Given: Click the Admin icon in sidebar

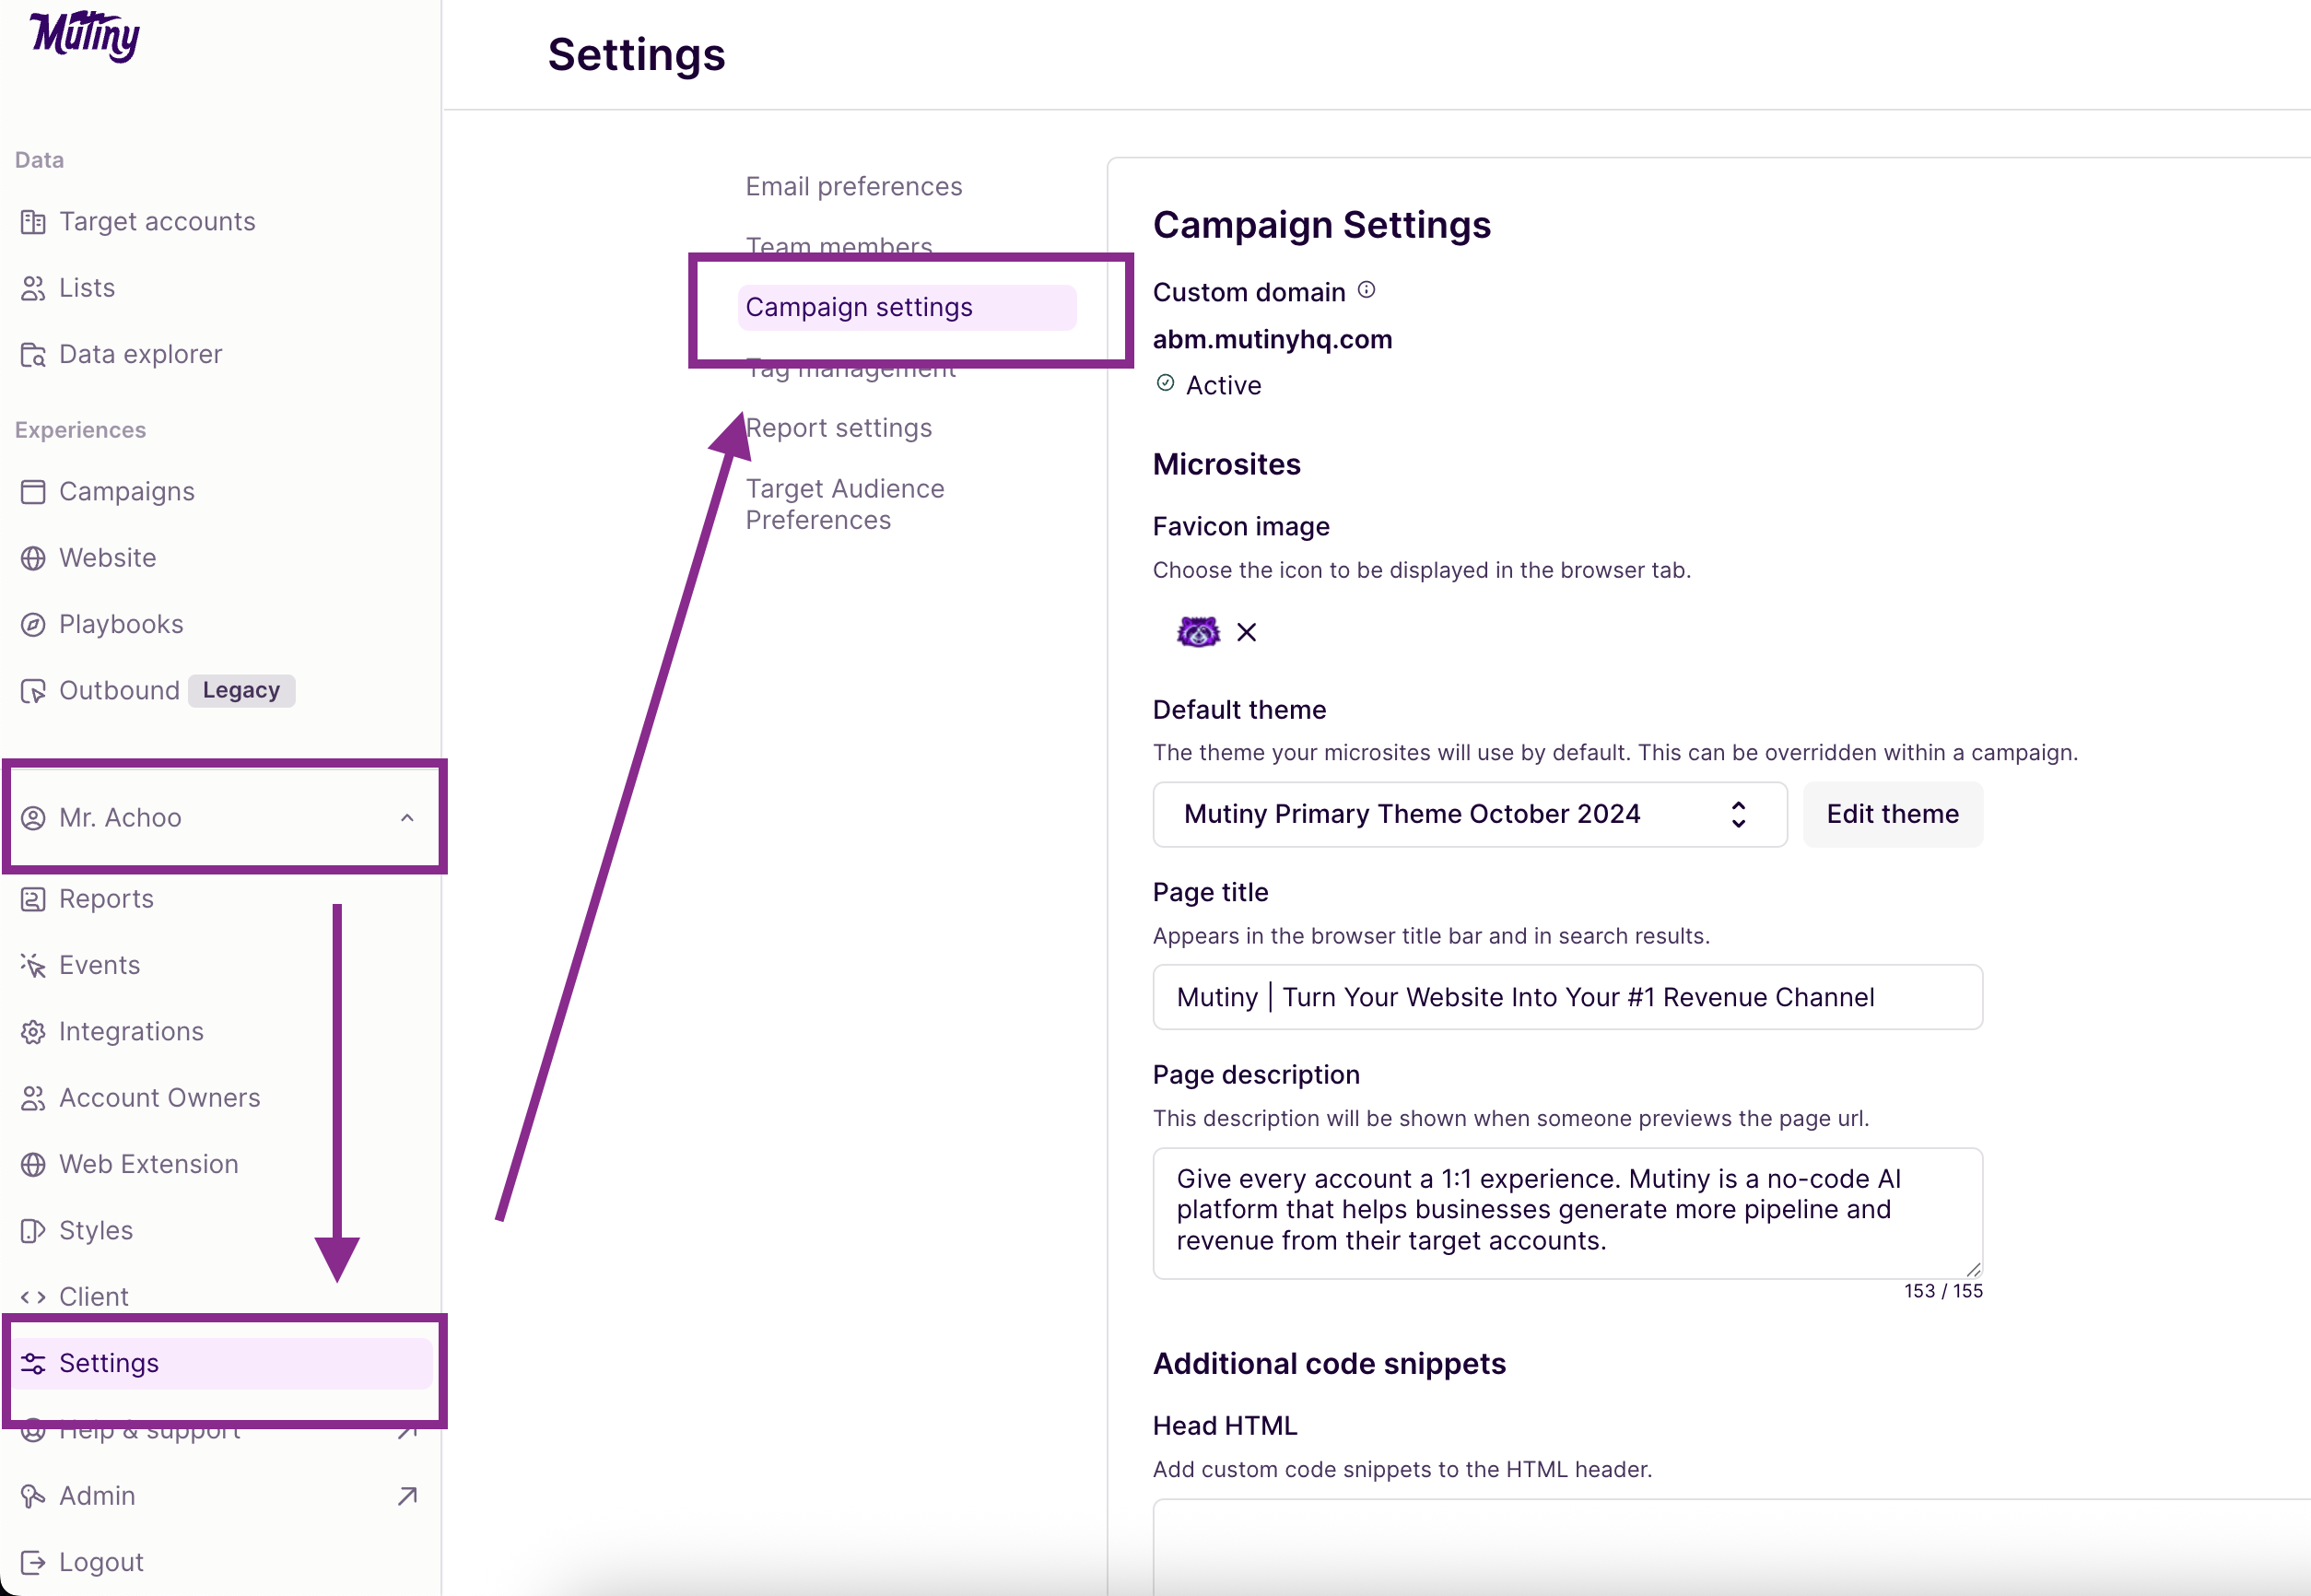Looking at the screenshot, I should [33, 1496].
